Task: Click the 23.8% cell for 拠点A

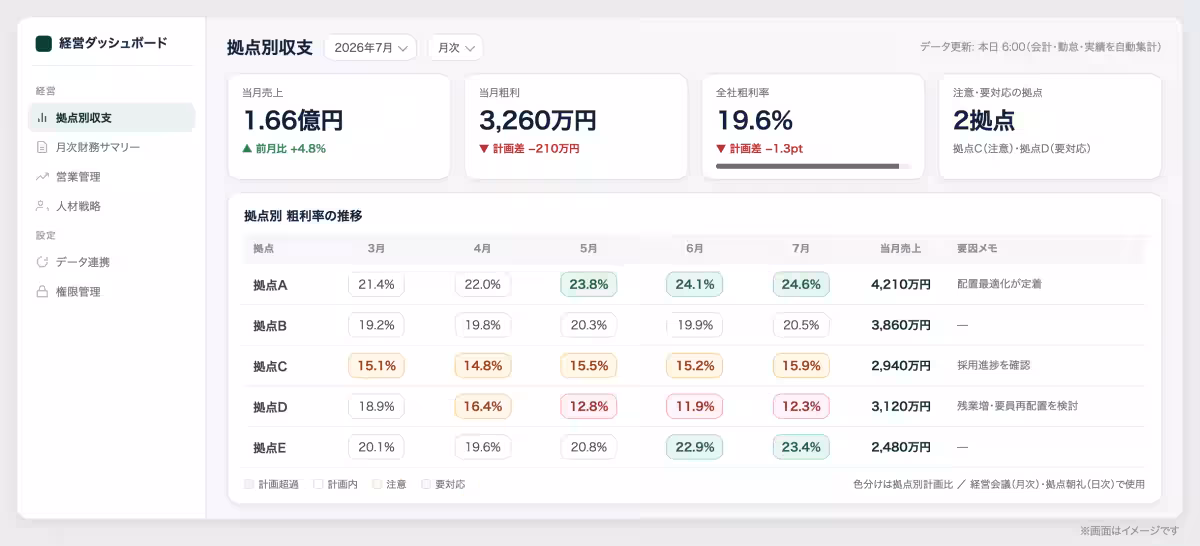Action: coord(589,284)
